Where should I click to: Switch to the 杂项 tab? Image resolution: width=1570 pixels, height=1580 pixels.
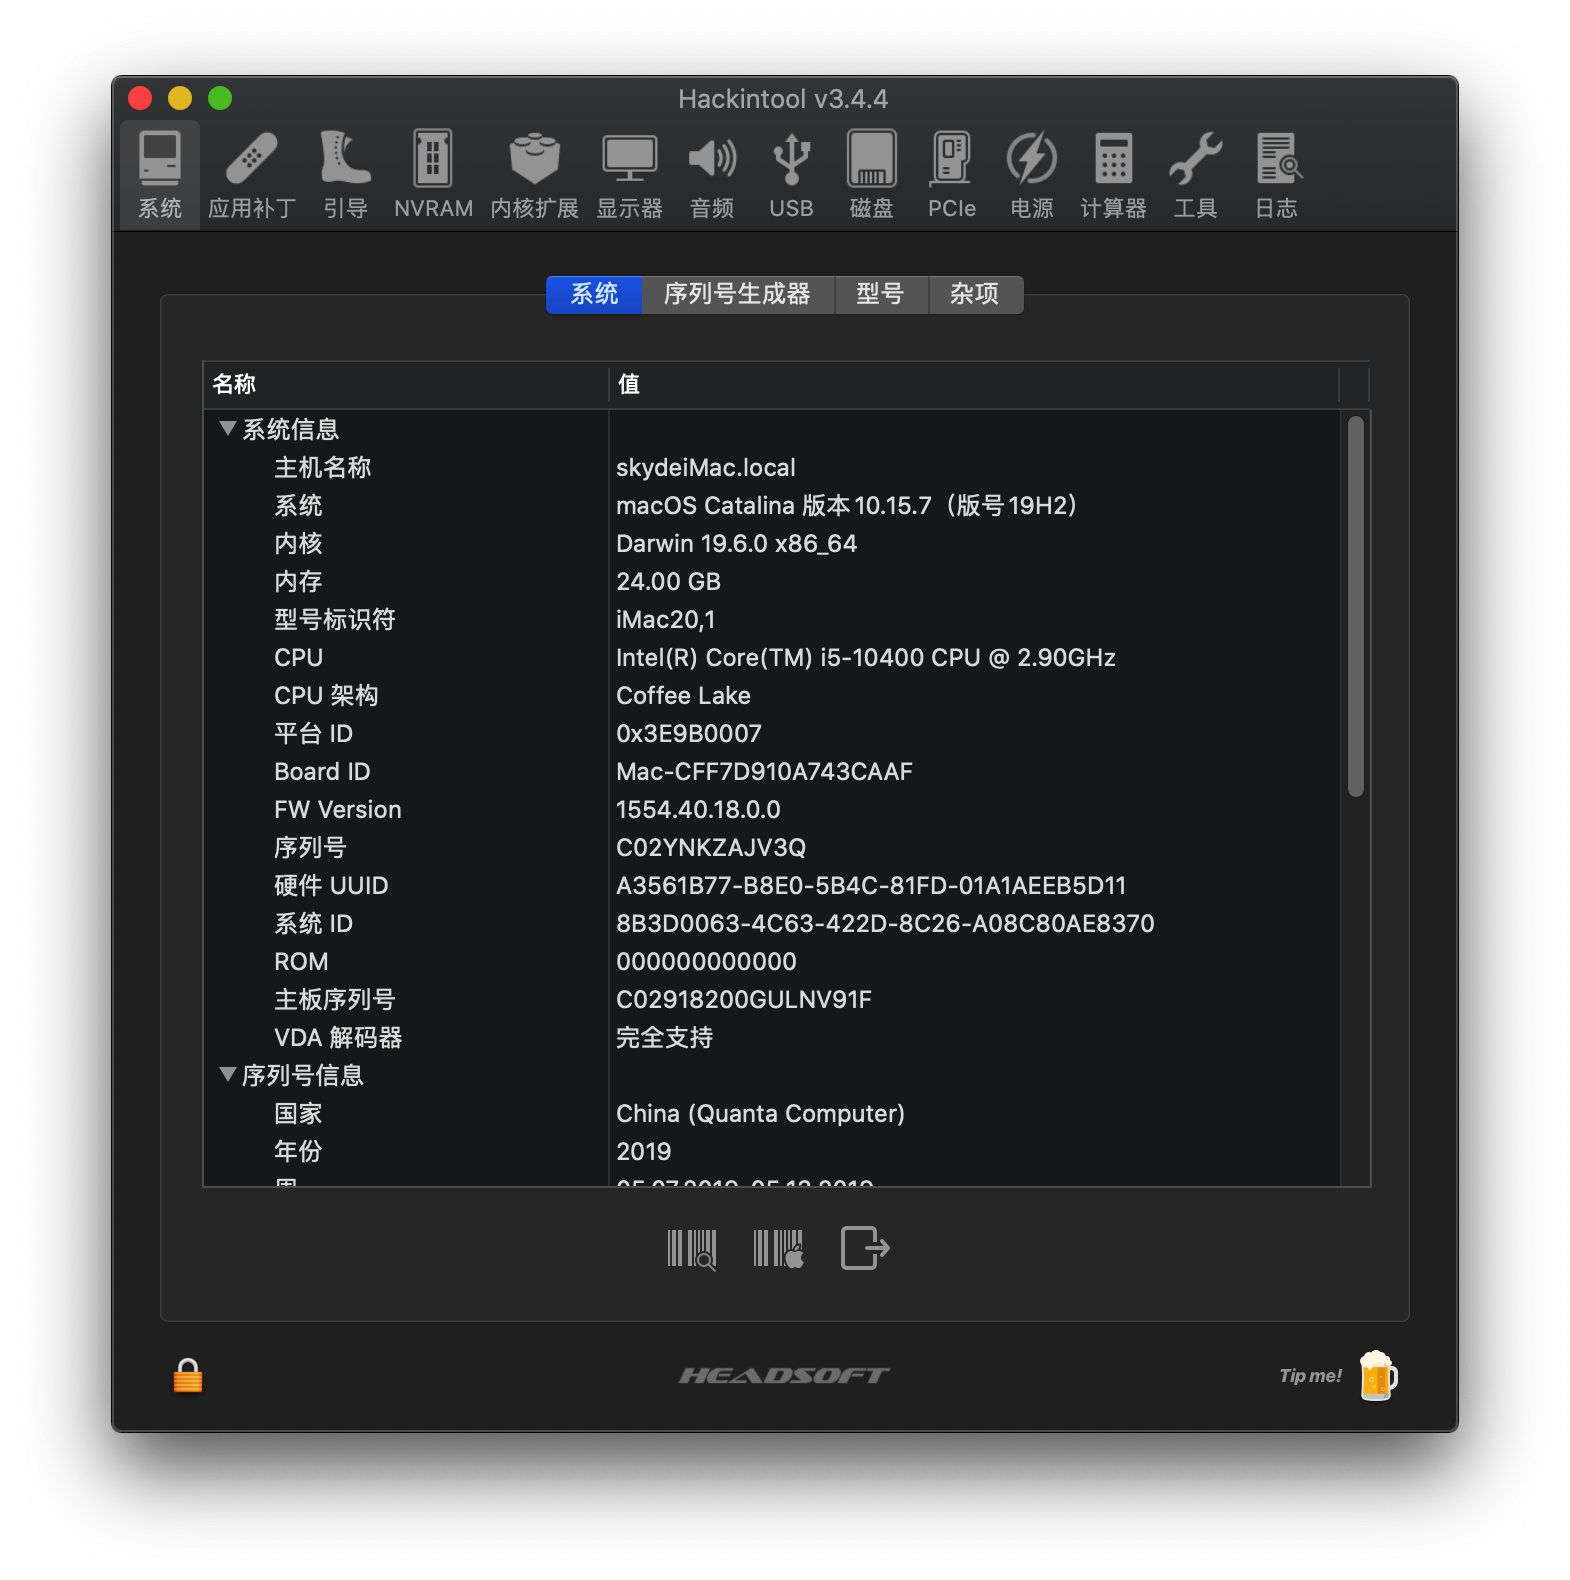(975, 294)
